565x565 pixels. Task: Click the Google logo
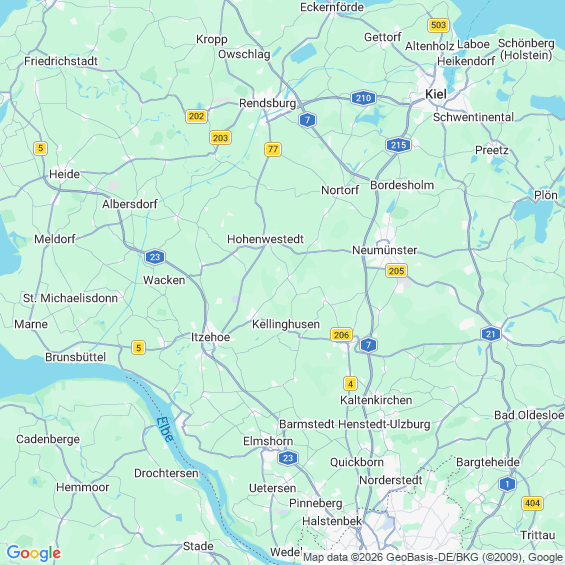coord(34,553)
